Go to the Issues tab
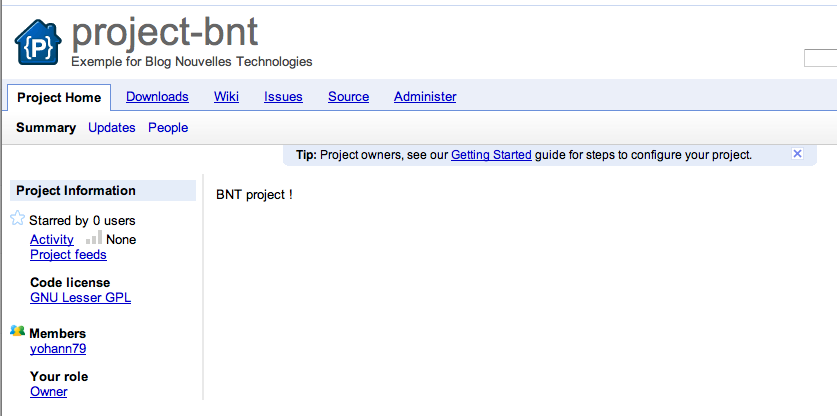 click(283, 97)
